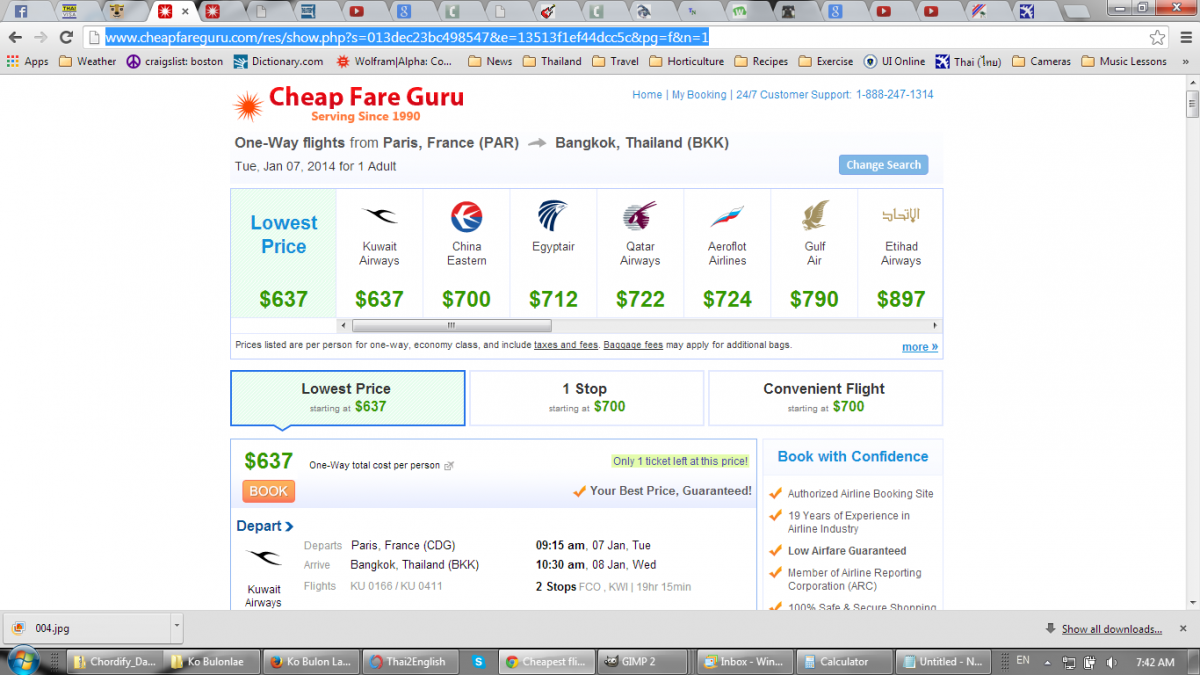Expand the Thailand bookmarks folder
This screenshot has width=1200, height=675.
pyautogui.click(x=552, y=61)
